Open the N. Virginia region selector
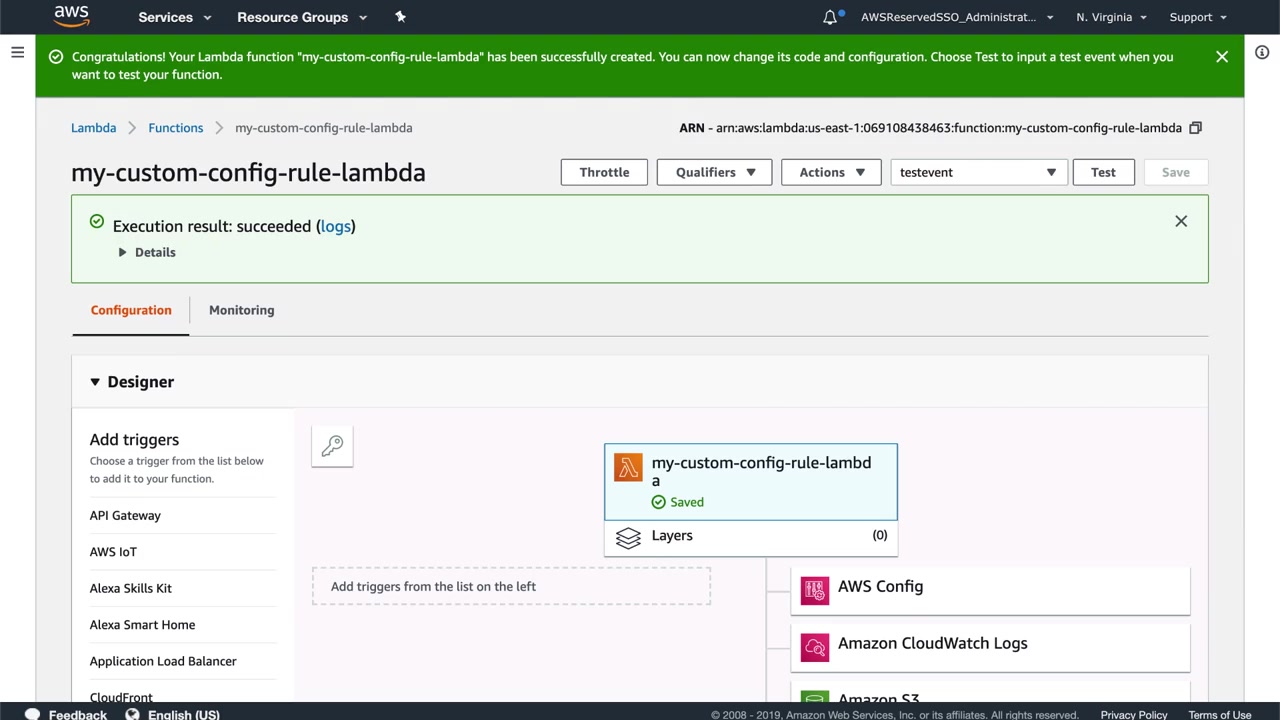Screen dimensions: 1280x720 tap(1111, 17)
